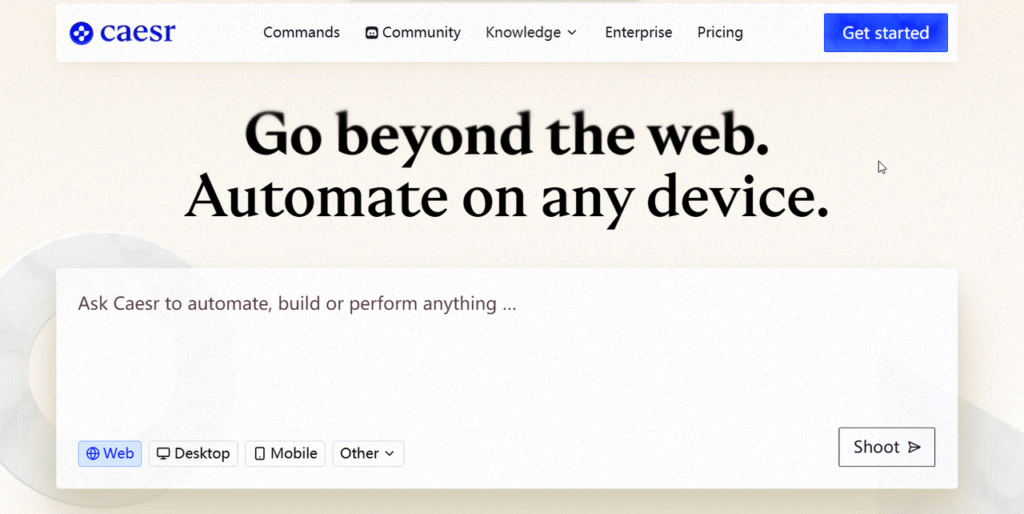
Task: Click the caesr wordmark text
Action: pyautogui.click(x=138, y=33)
